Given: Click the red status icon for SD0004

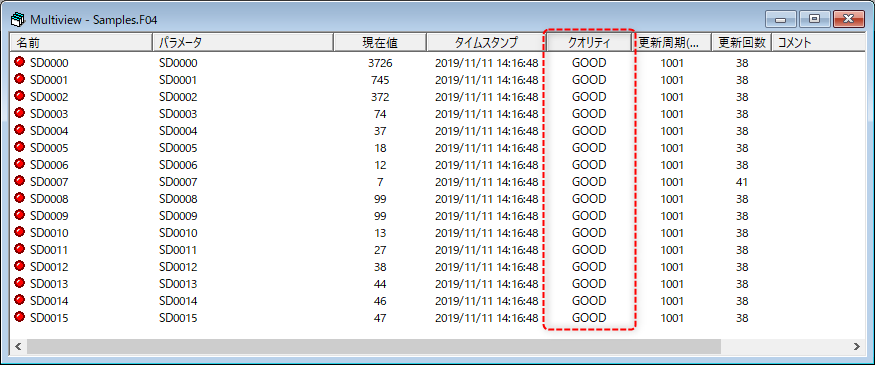Looking at the screenshot, I should point(20,130).
